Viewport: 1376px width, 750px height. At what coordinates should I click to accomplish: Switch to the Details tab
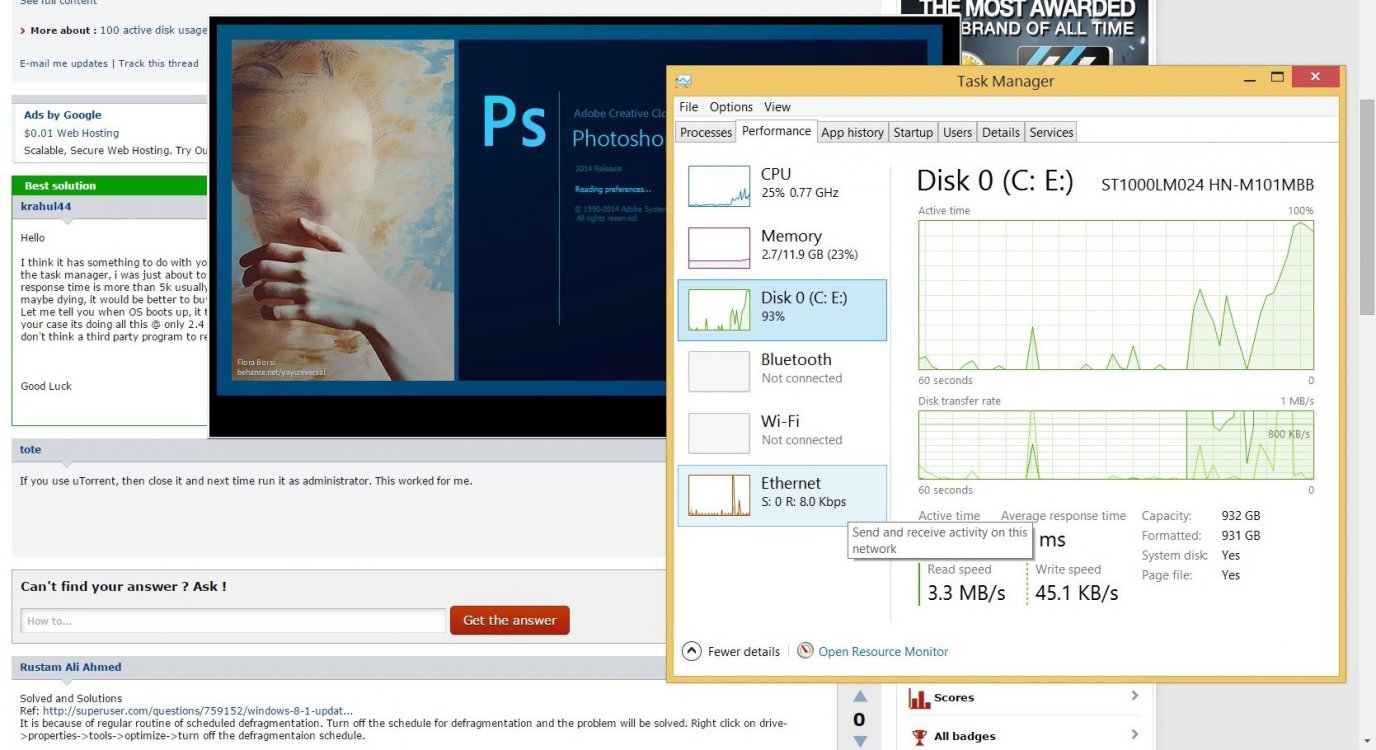1000,132
